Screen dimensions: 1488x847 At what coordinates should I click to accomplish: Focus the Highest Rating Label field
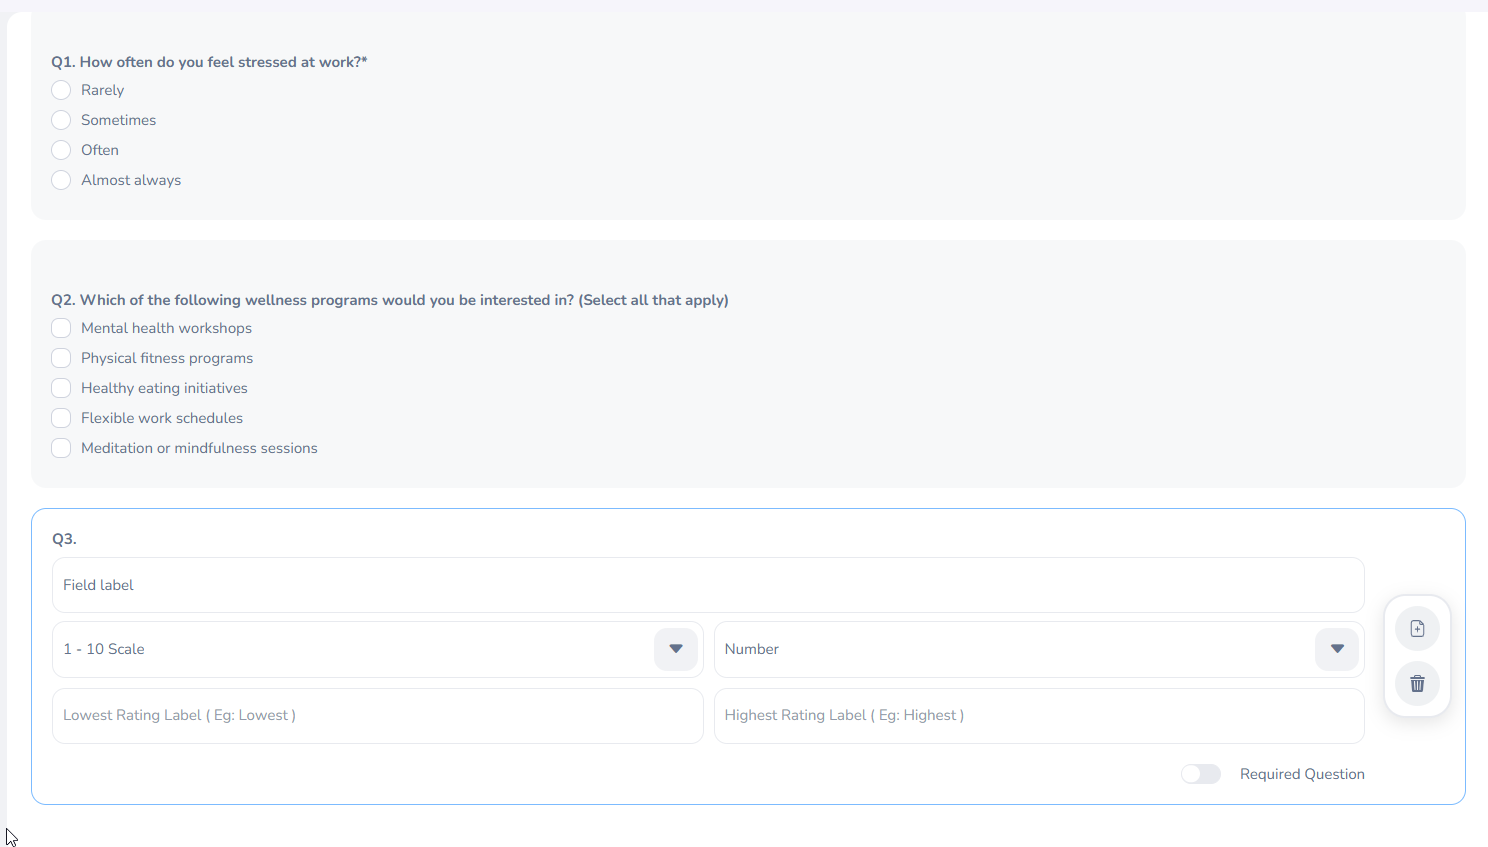click(1039, 716)
